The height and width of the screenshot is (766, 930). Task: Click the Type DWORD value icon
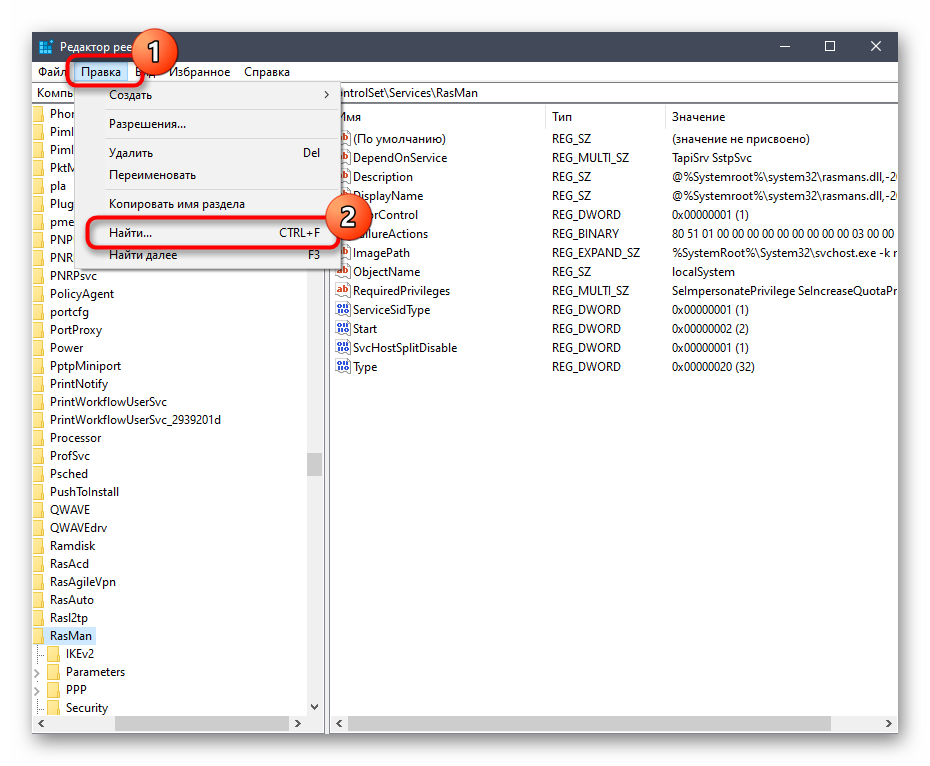pyautogui.click(x=345, y=367)
